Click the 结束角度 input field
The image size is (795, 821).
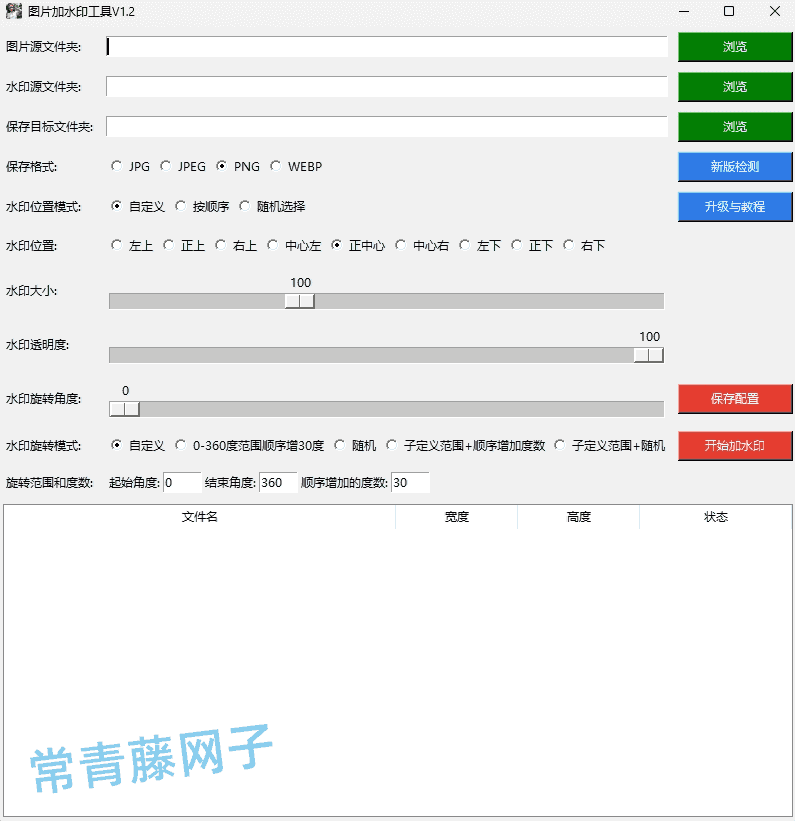[x=278, y=482]
